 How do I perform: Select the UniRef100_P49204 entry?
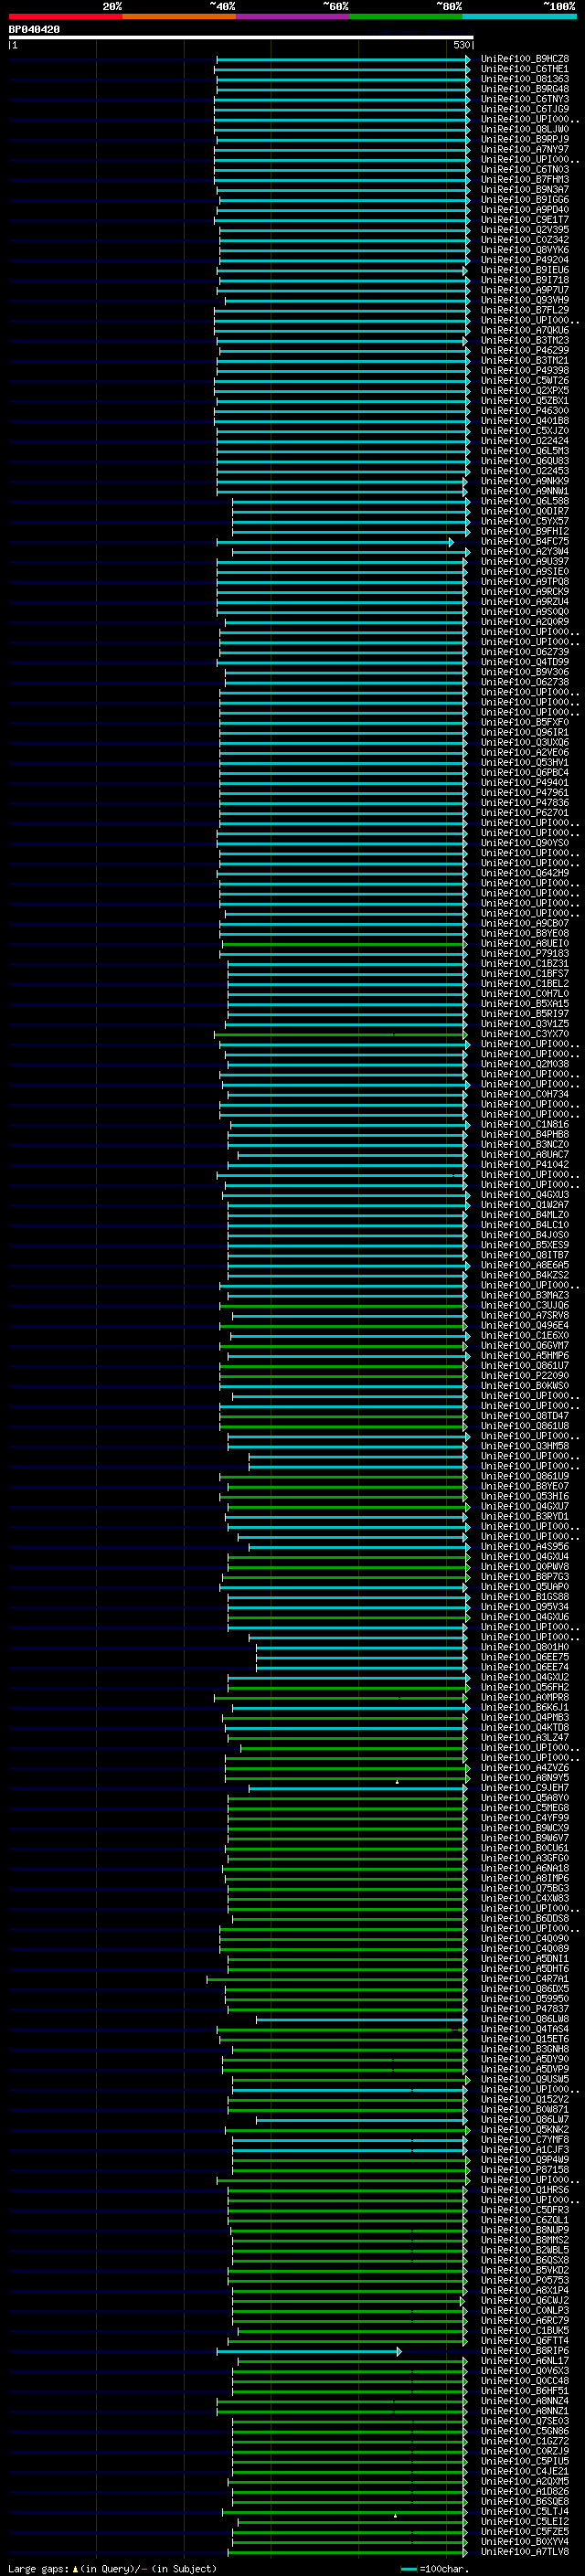524,260
